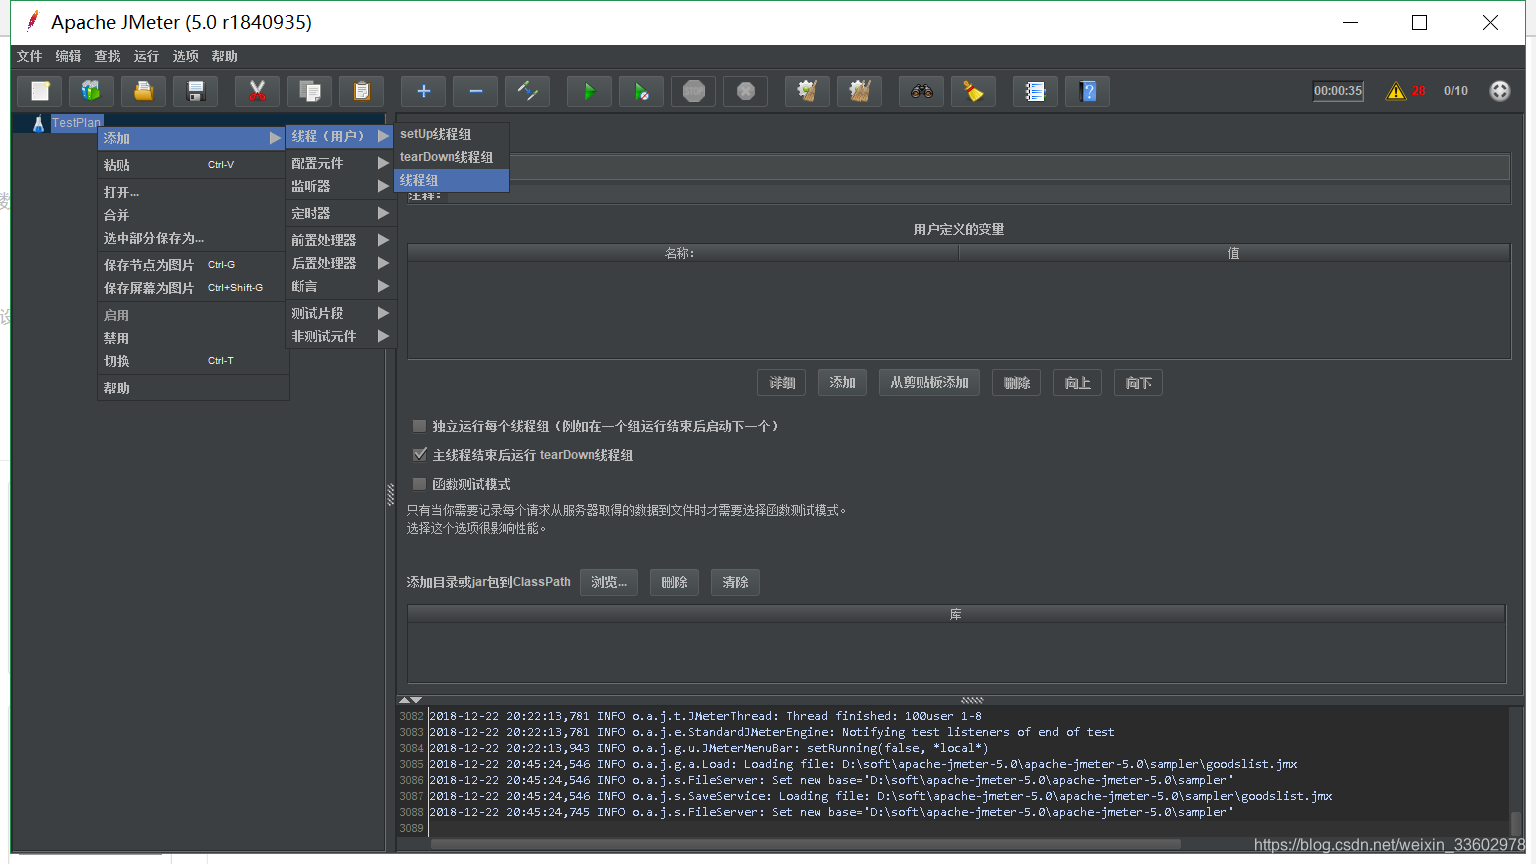Choose tearDown线程组 from submenu

click(x=452, y=157)
